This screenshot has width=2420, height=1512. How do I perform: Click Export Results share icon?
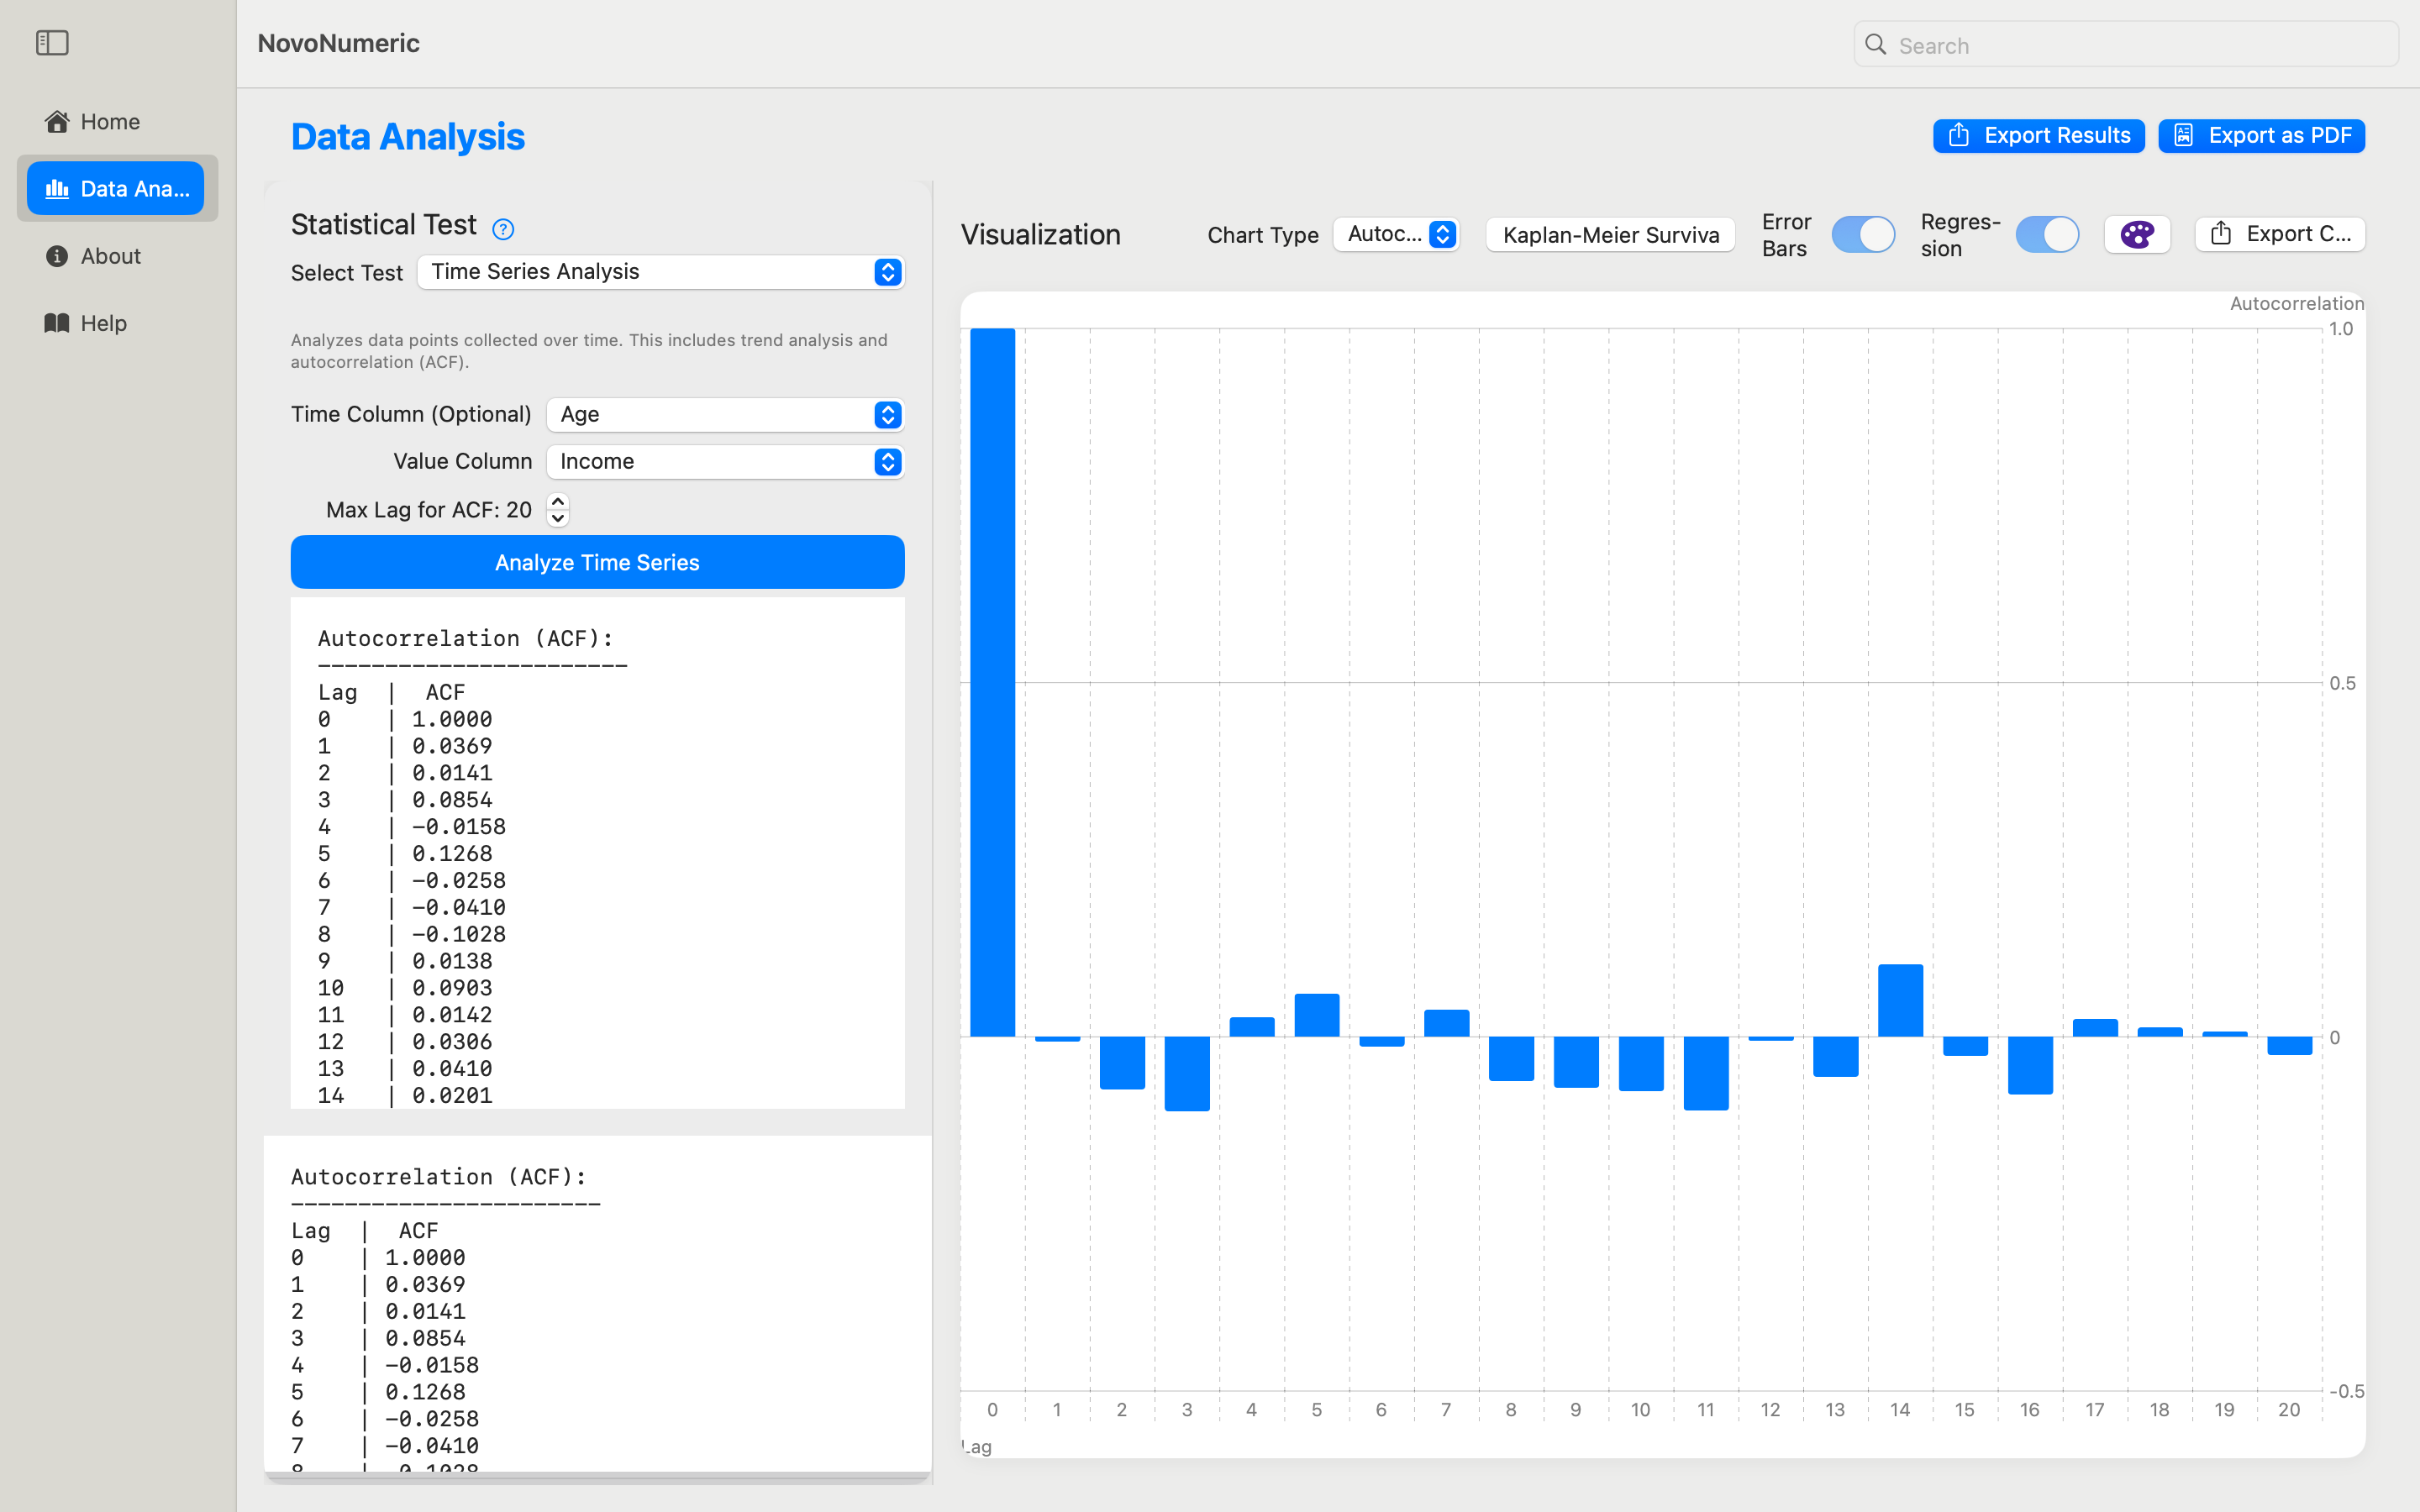pos(1959,135)
